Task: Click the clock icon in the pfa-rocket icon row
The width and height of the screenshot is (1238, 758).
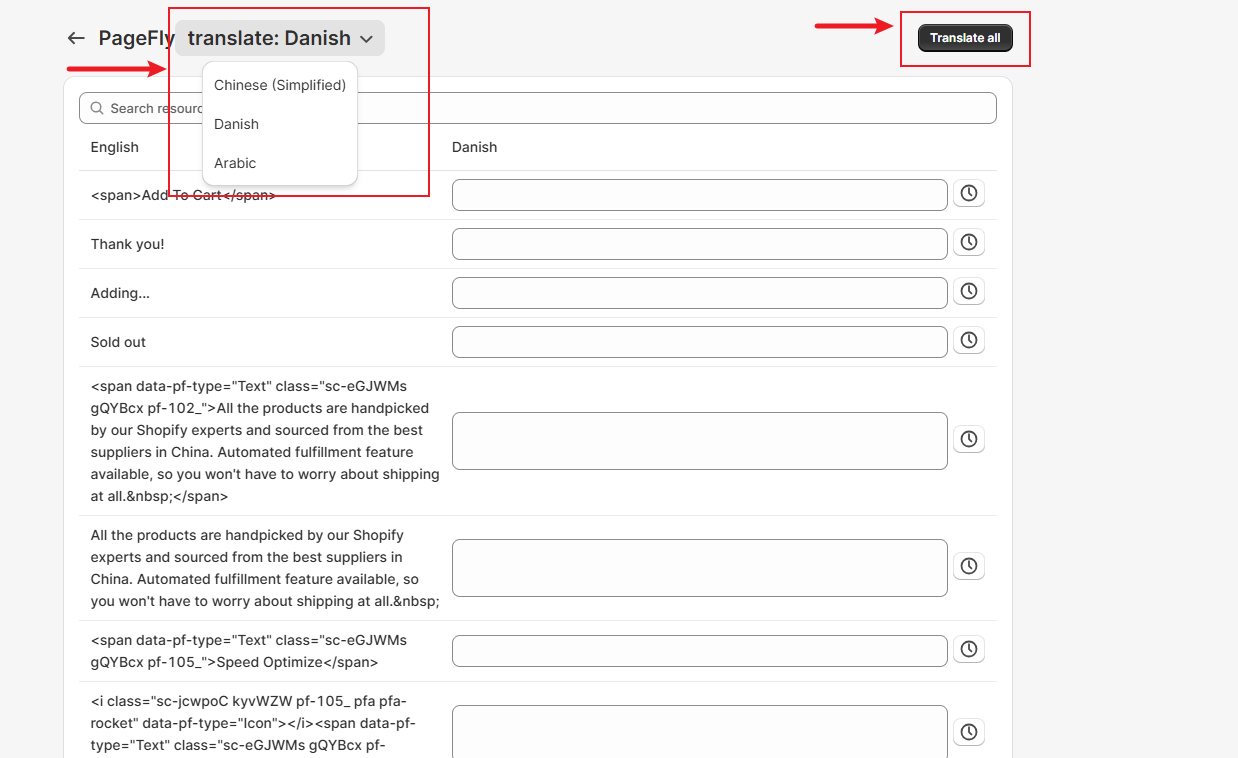Action: 969,732
